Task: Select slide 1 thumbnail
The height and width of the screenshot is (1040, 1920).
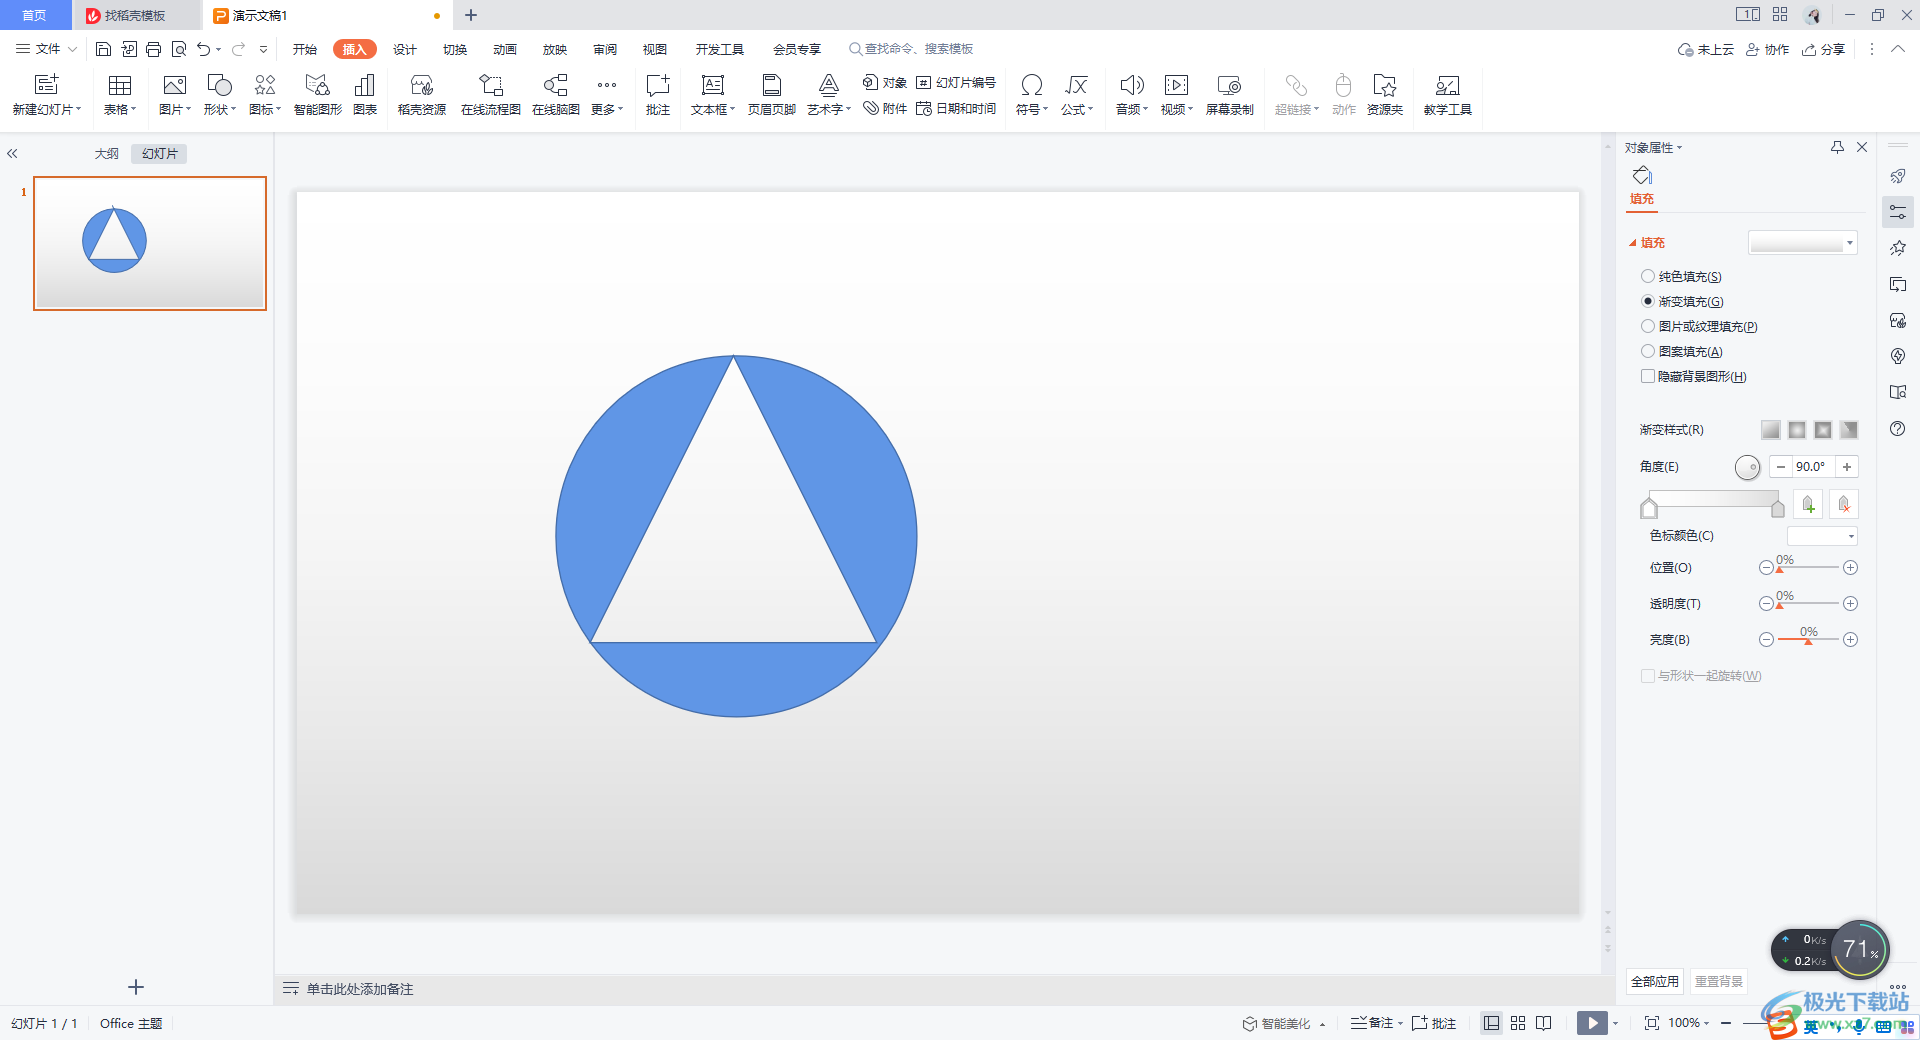Action: (150, 243)
